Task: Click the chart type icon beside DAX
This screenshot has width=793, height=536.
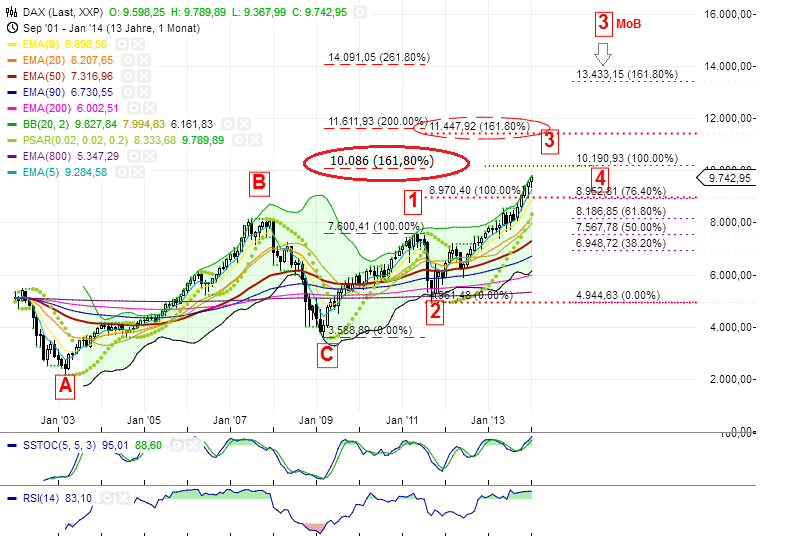Action: [x=12, y=12]
